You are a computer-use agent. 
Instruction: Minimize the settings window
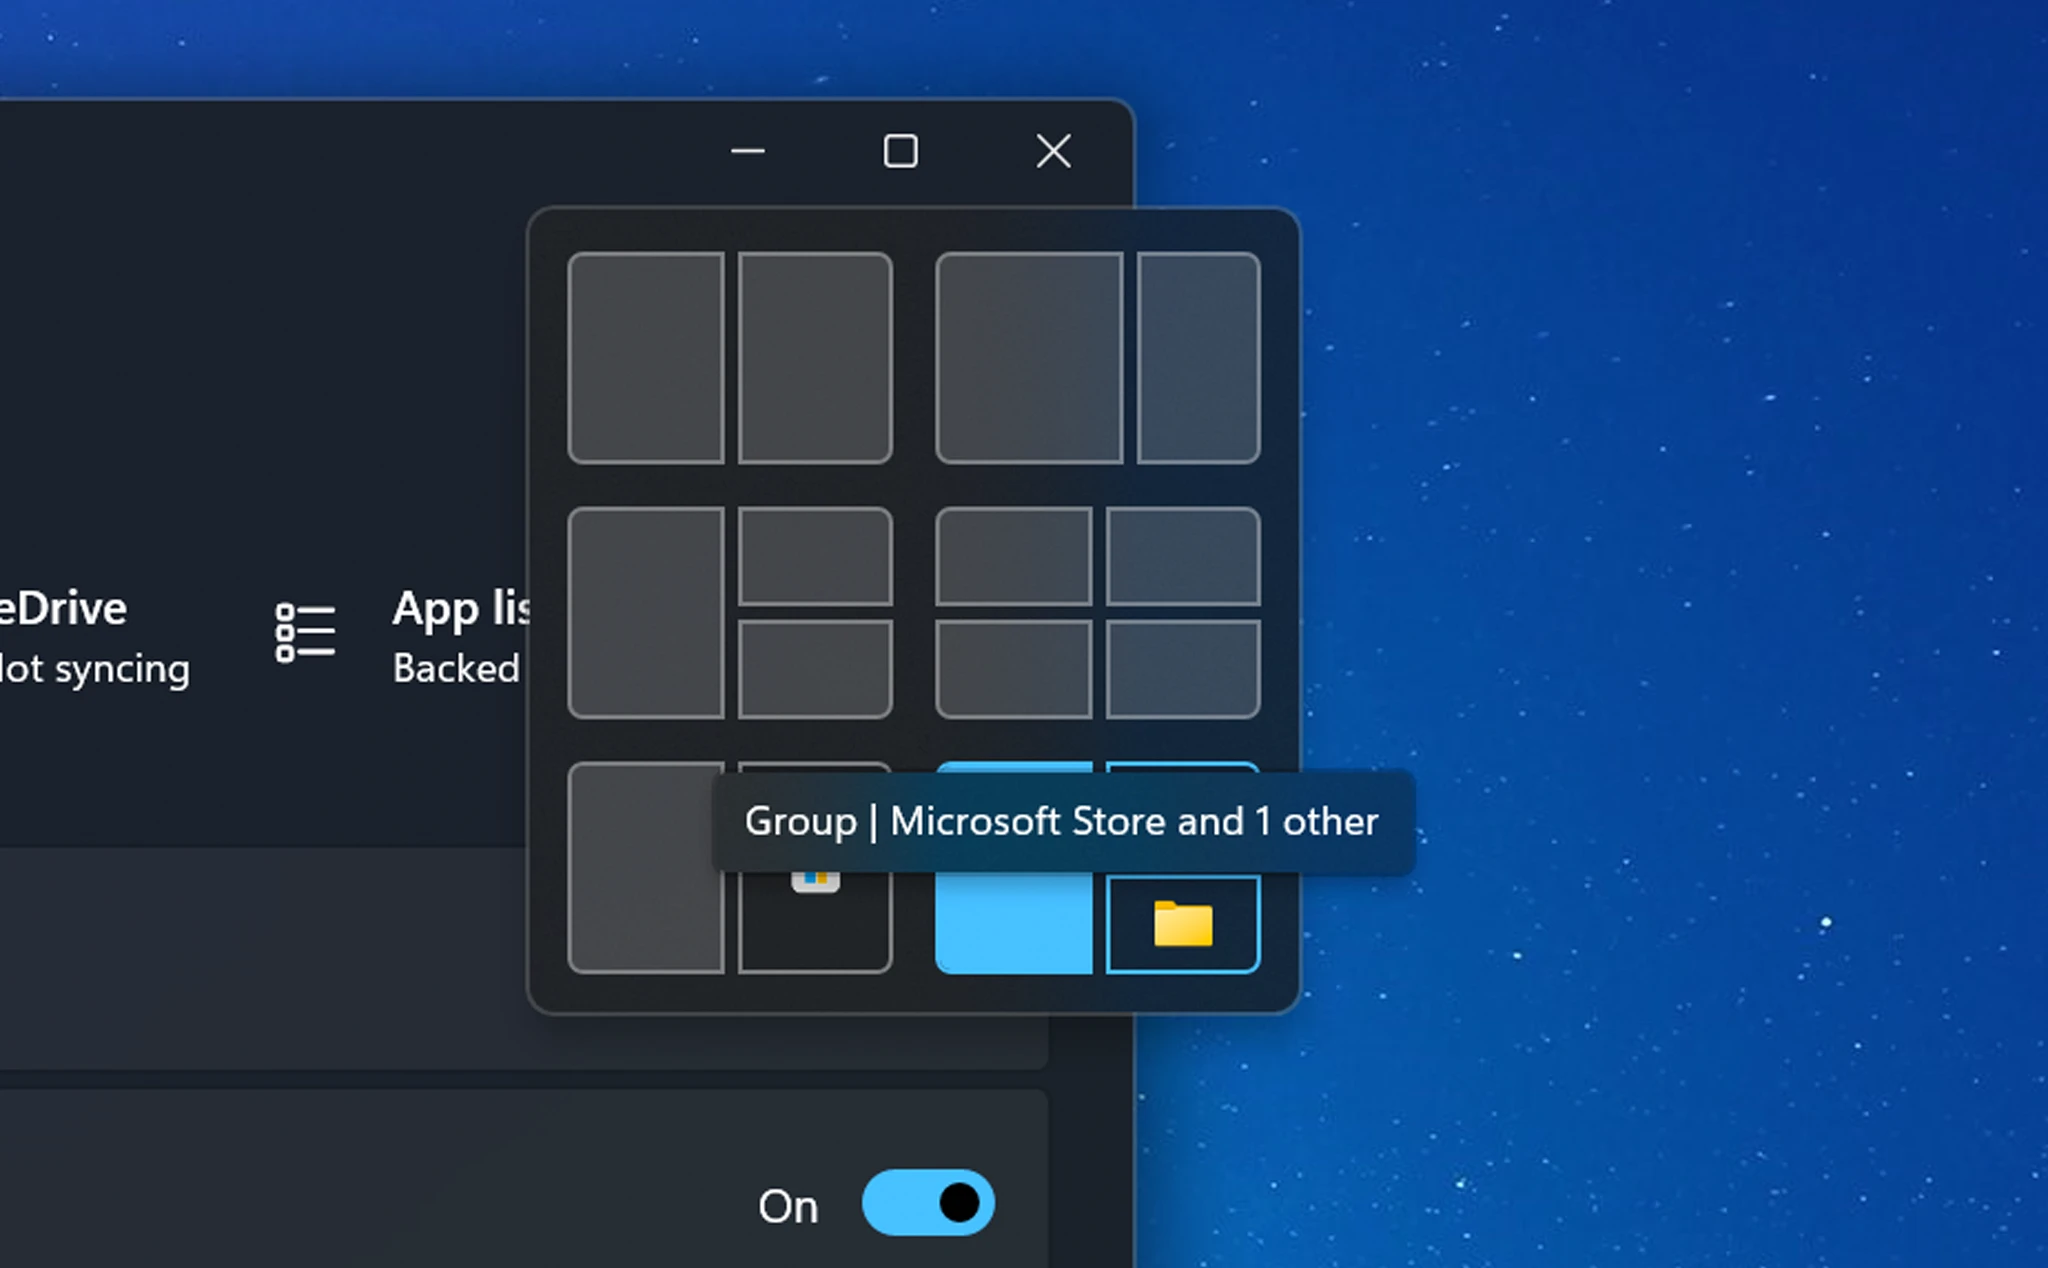click(747, 152)
